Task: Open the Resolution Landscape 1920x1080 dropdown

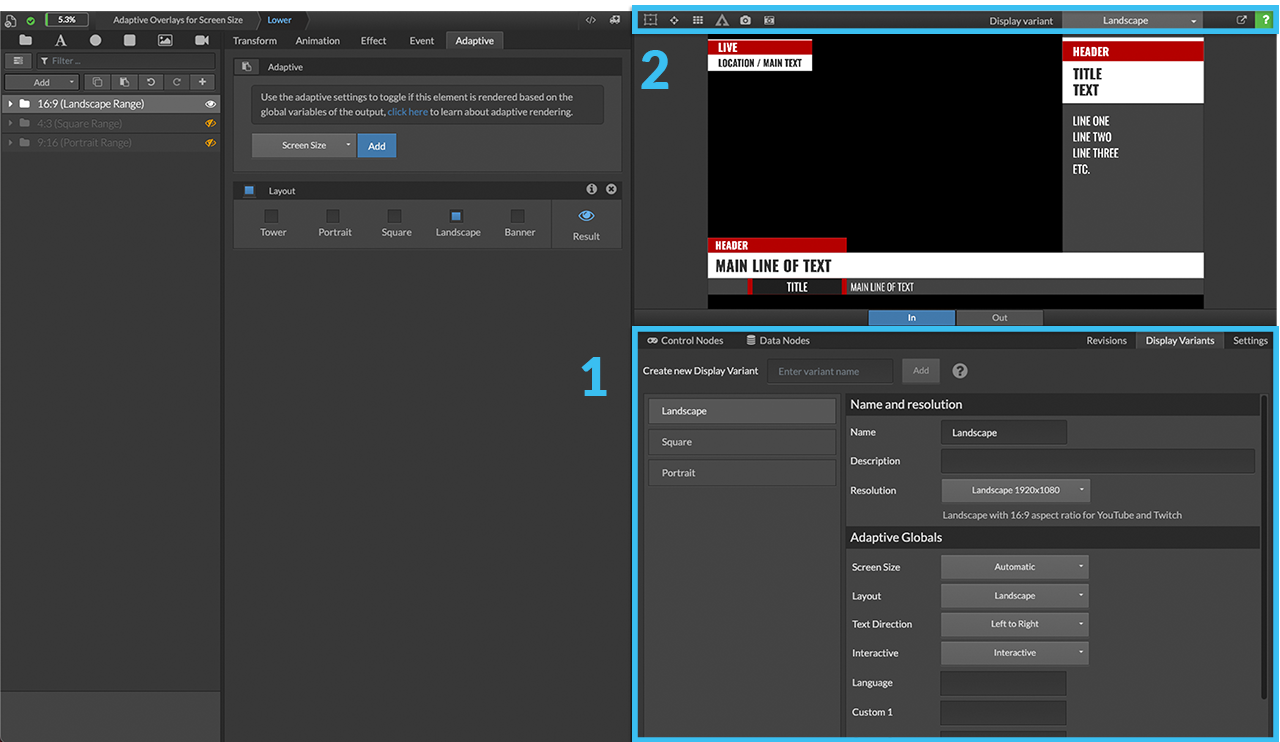Action: coord(1015,490)
